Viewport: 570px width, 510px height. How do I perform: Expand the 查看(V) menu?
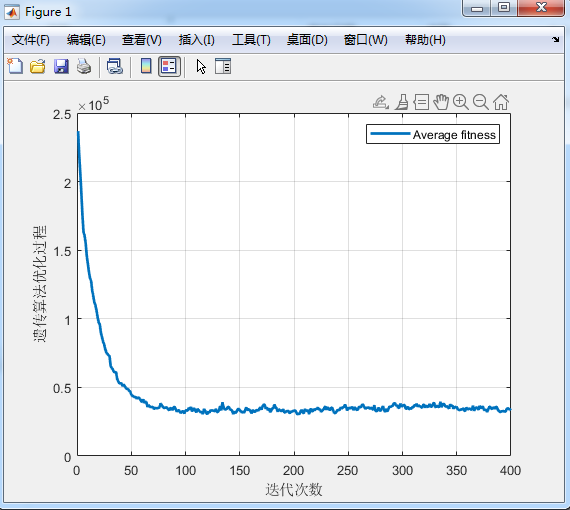coord(141,40)
